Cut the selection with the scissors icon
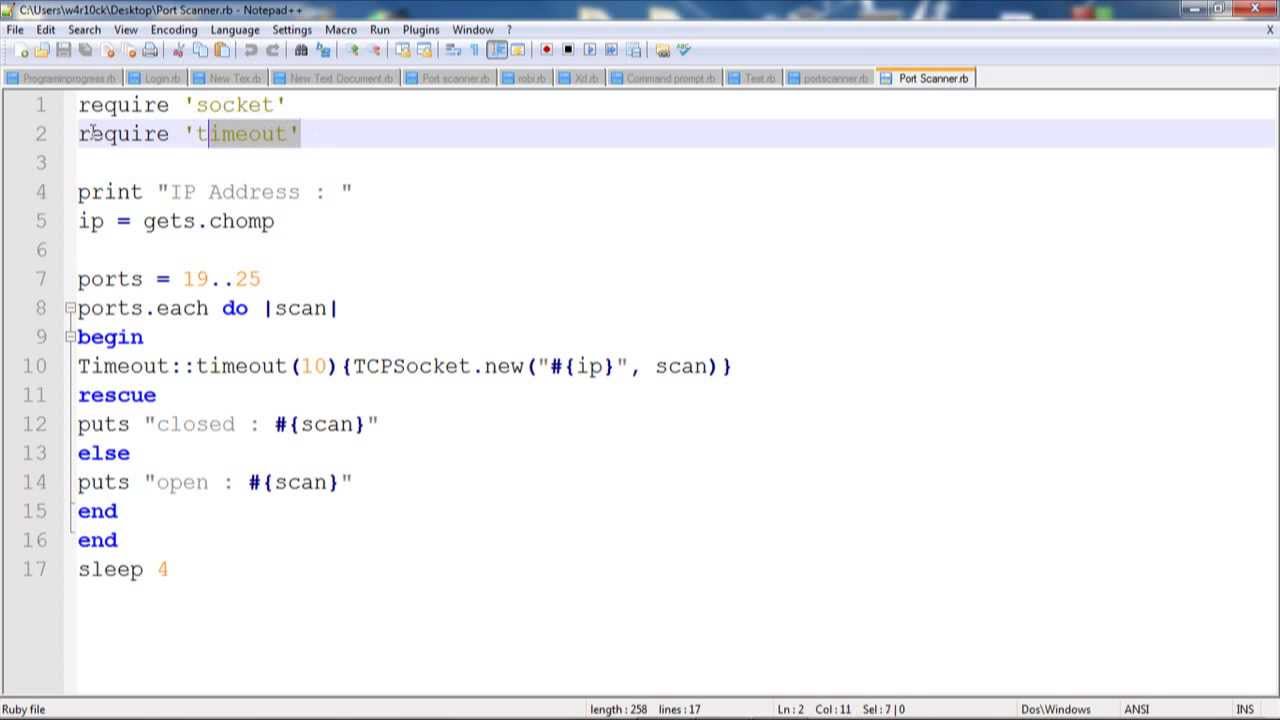Image resolution: width=1280 pixels, height=720 pixels. [179, 50]
